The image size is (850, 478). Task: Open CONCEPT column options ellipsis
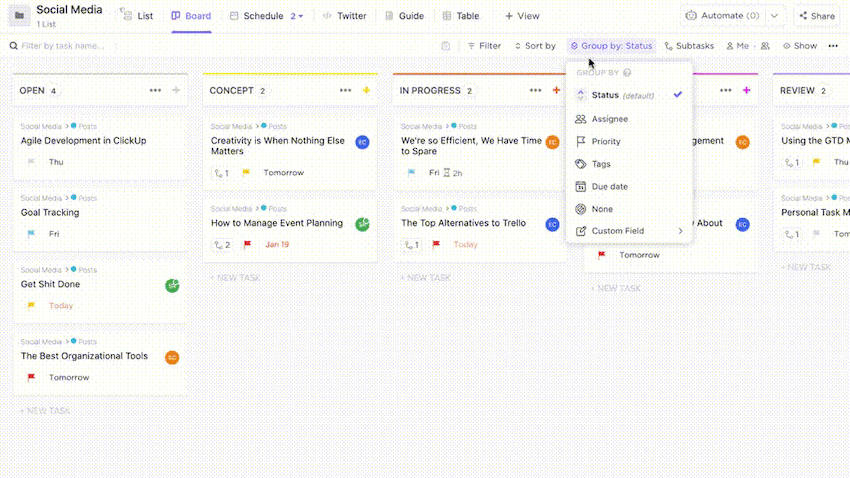(345, 91)
